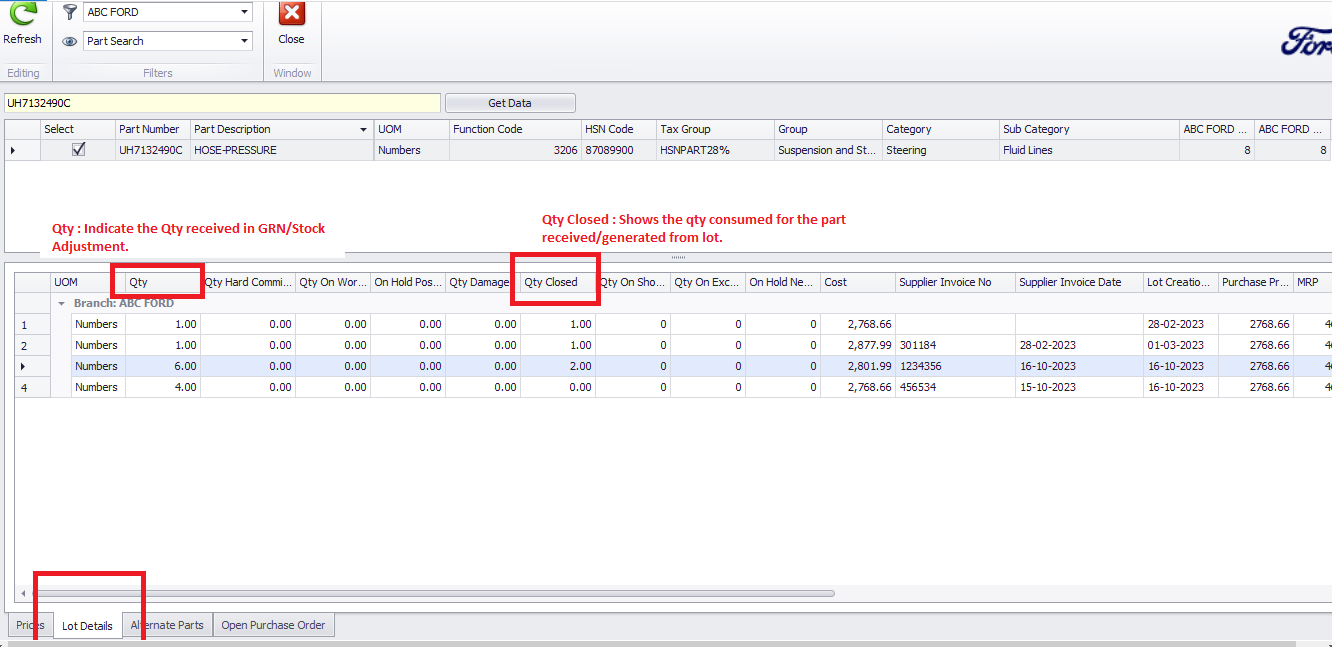Click the Qty 4.00 cell
The height and width of the screenshot is (647, 1332).
point(163,387)
